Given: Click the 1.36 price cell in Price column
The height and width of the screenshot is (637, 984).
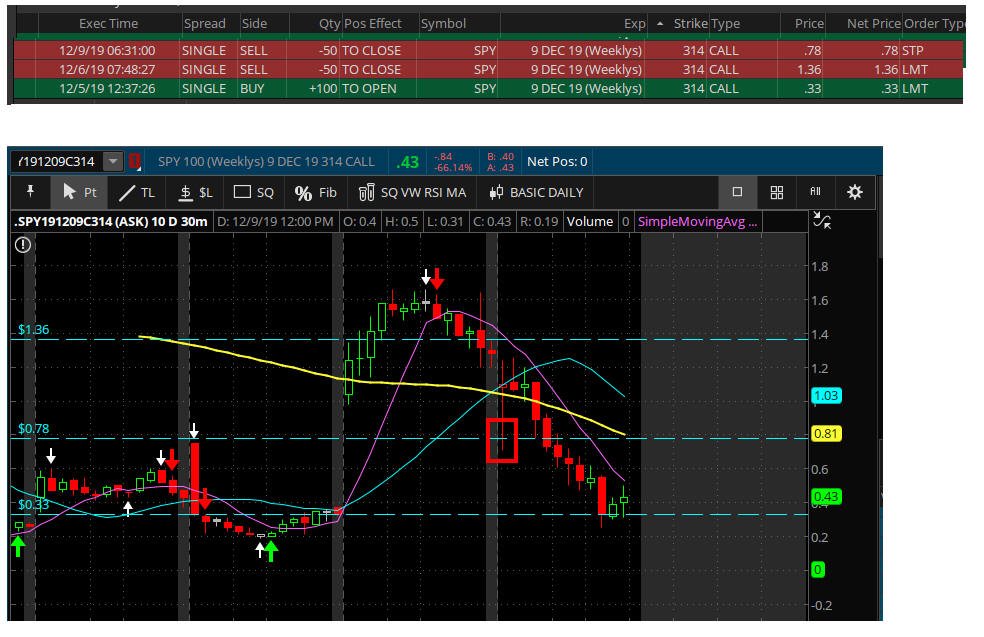Looking at the screenshot, I should click(808, 70).
